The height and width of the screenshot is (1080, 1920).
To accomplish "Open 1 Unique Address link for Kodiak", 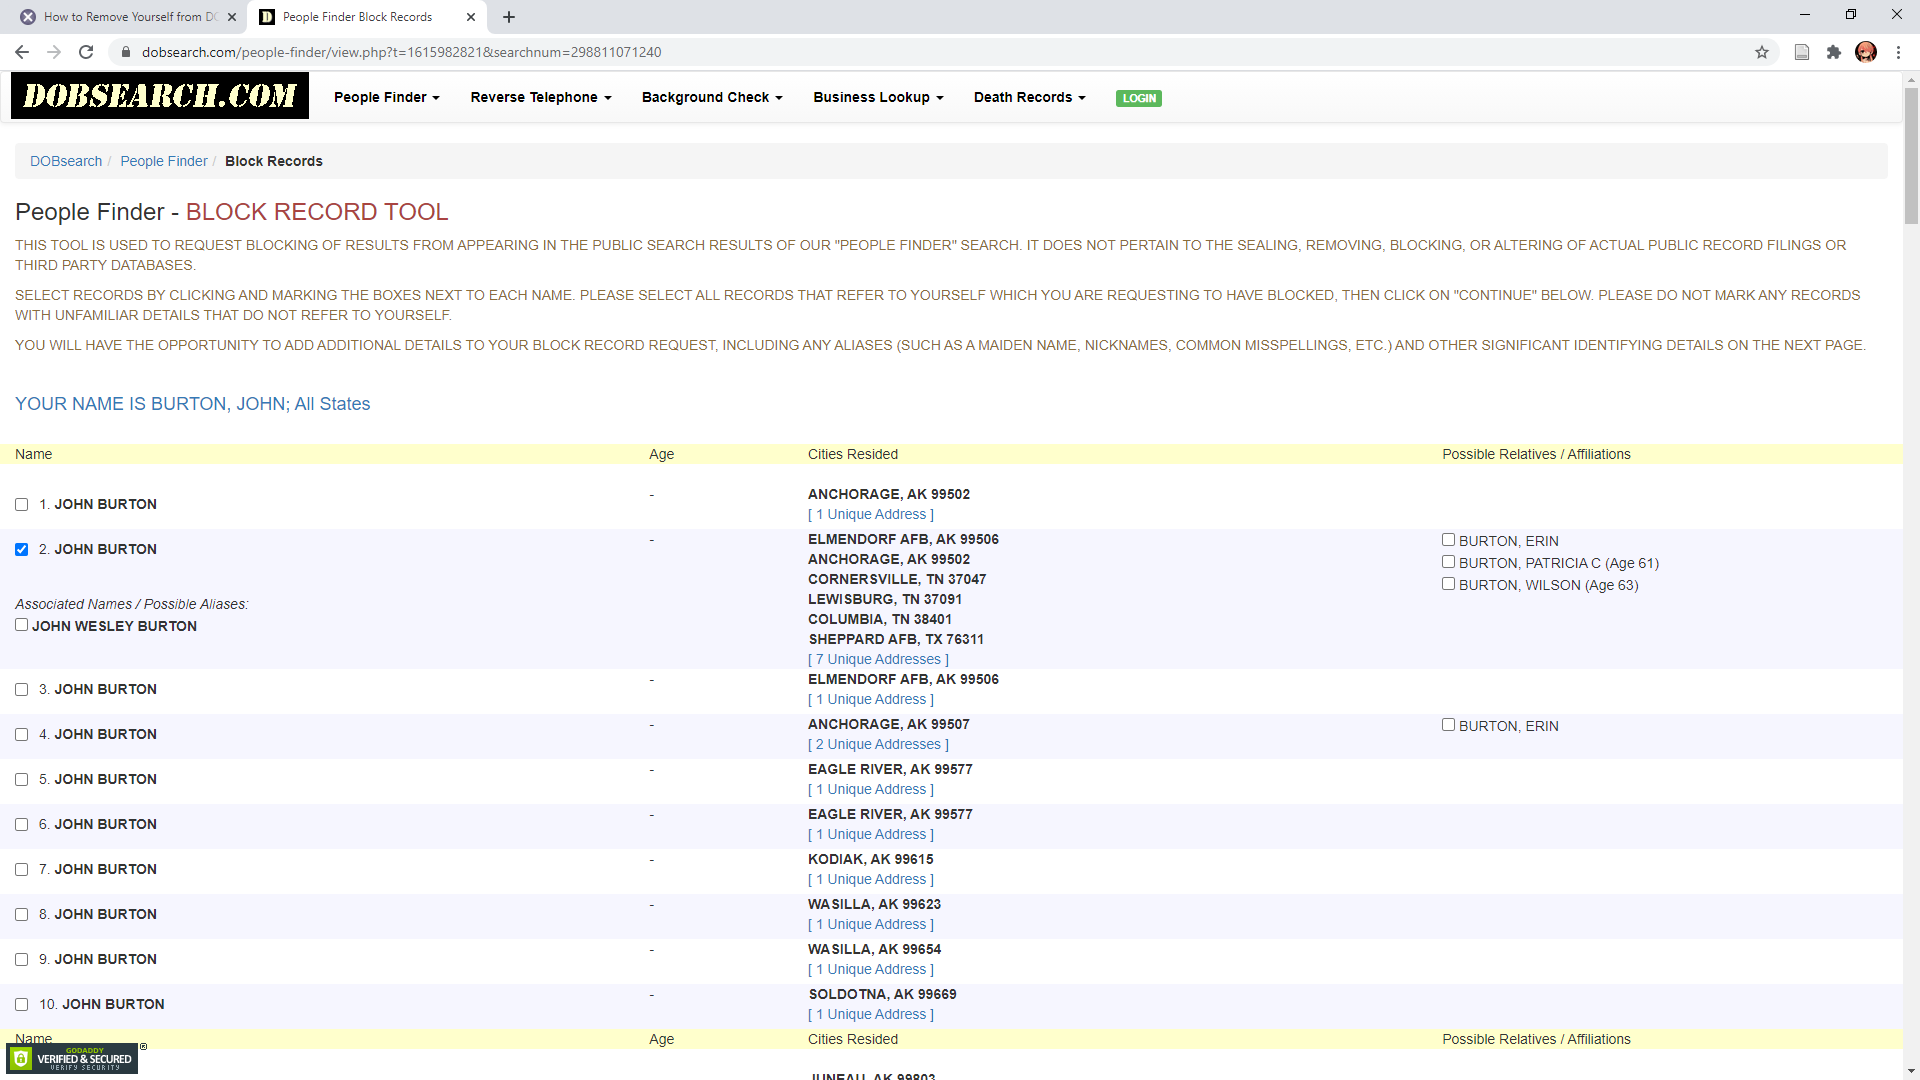I will pos(871,879).
